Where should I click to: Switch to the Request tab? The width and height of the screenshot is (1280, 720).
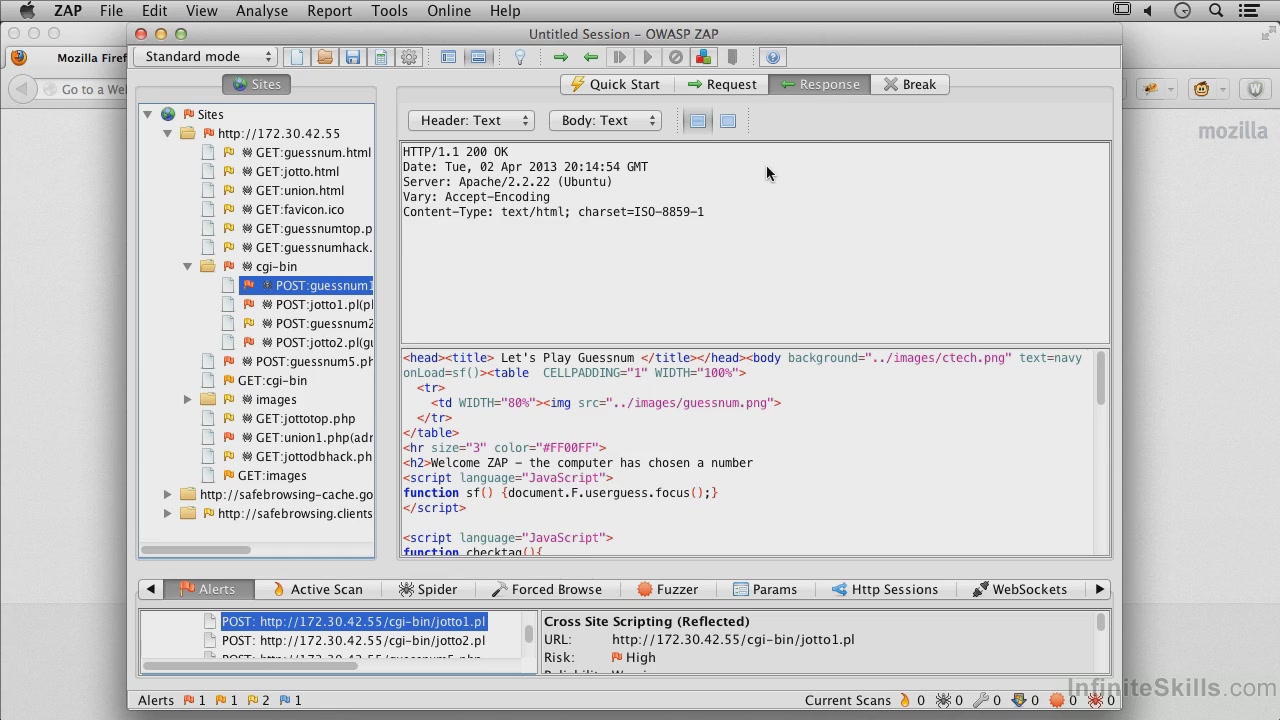[x=721, y=85]
